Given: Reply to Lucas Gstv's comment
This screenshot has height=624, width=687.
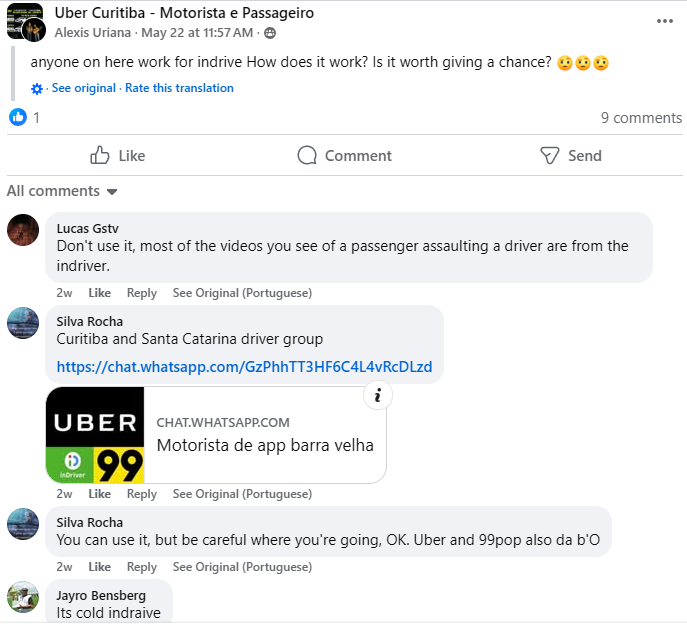Looking at the screenshot, I should [142, 293].
